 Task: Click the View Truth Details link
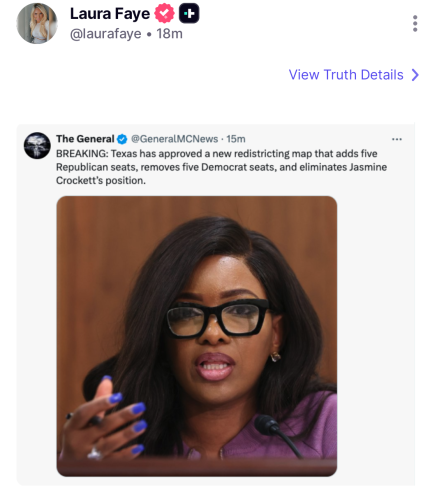point(346,75)
